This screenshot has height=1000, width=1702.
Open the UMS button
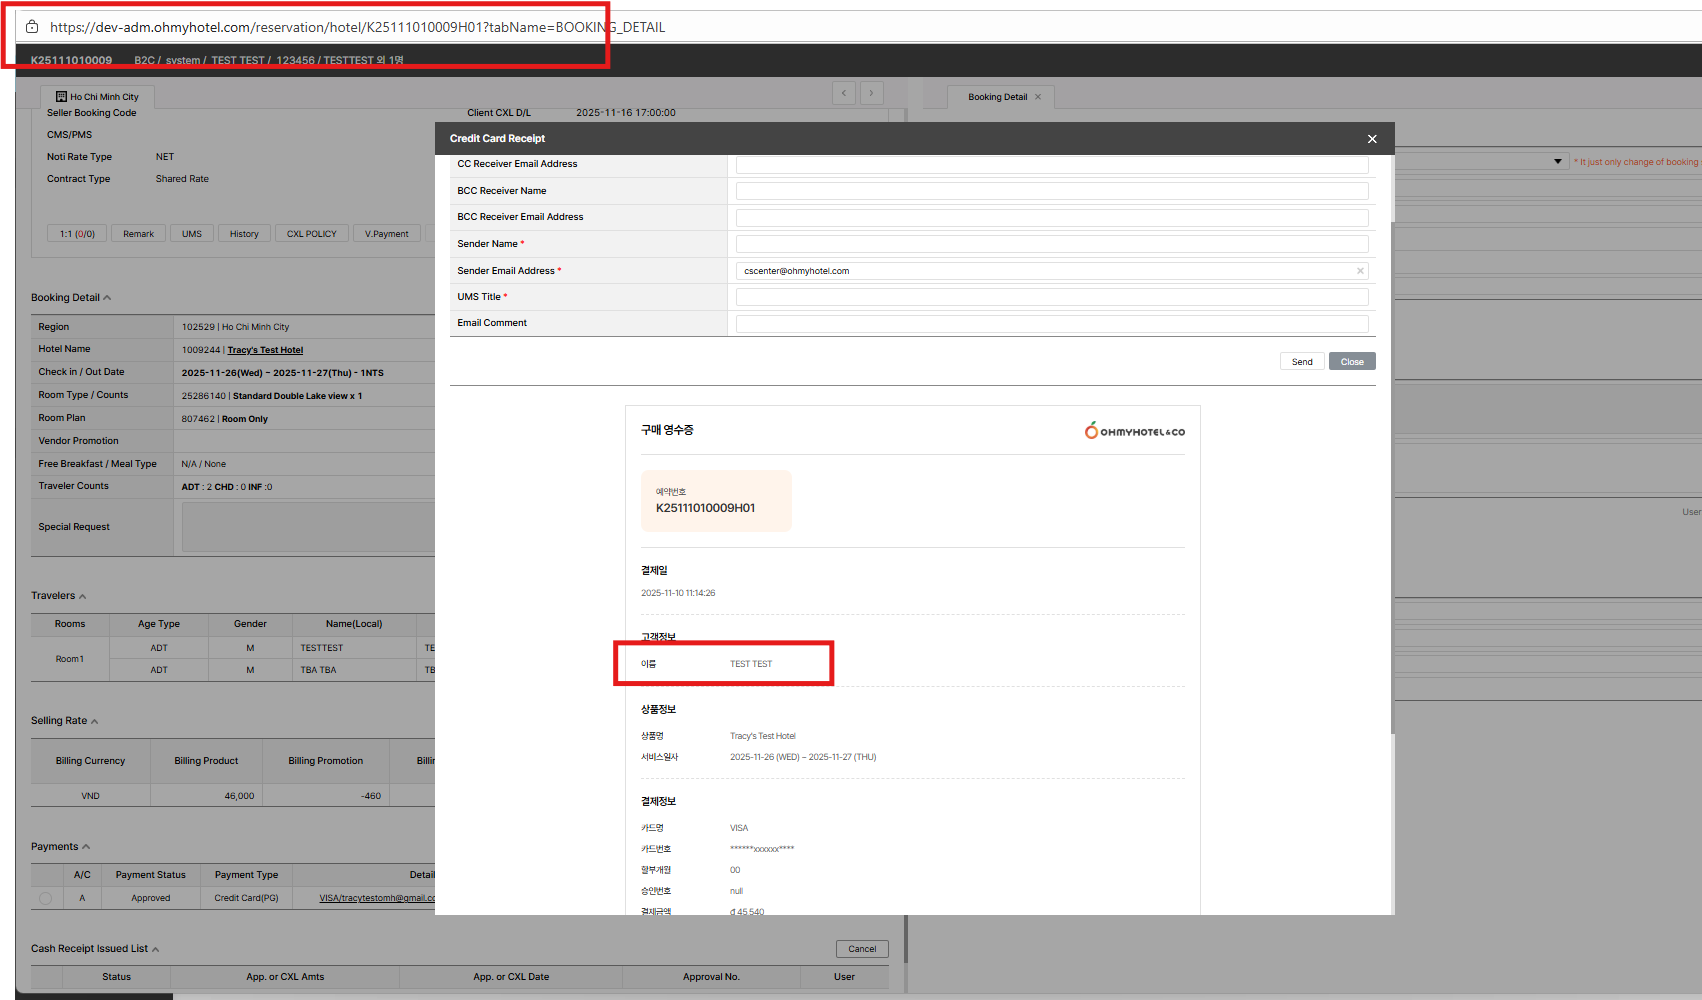pyautogui.click(x=192, y=234)
